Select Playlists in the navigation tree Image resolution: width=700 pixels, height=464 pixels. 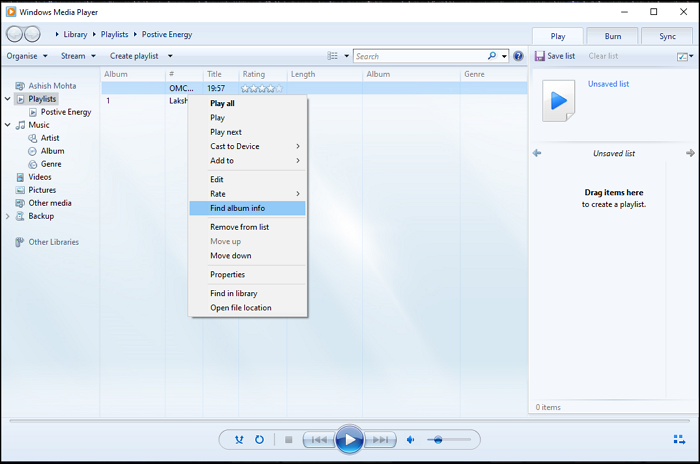(x=42, y=99)
